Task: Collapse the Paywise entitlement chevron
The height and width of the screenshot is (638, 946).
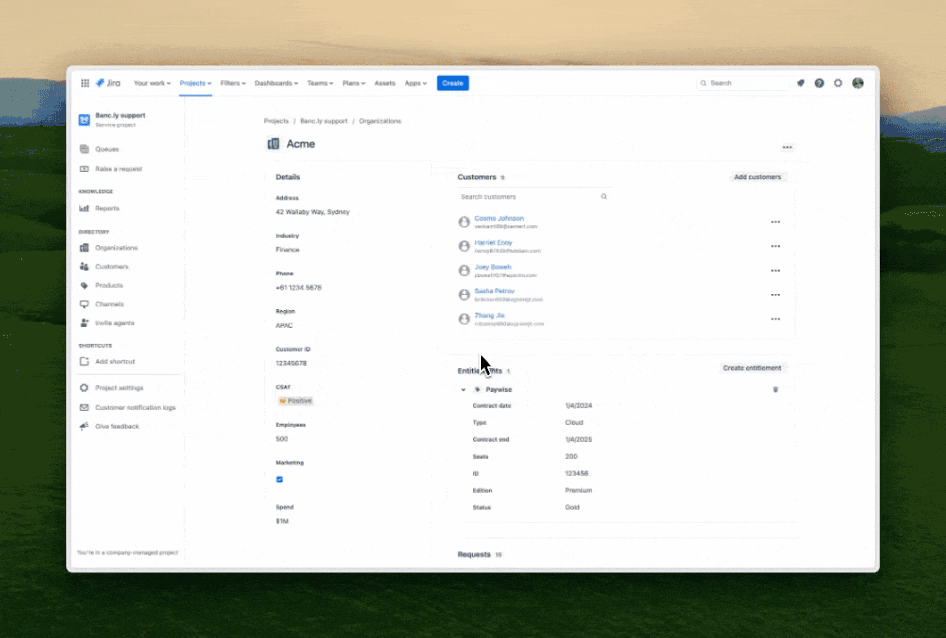Action: pos(463,389)
